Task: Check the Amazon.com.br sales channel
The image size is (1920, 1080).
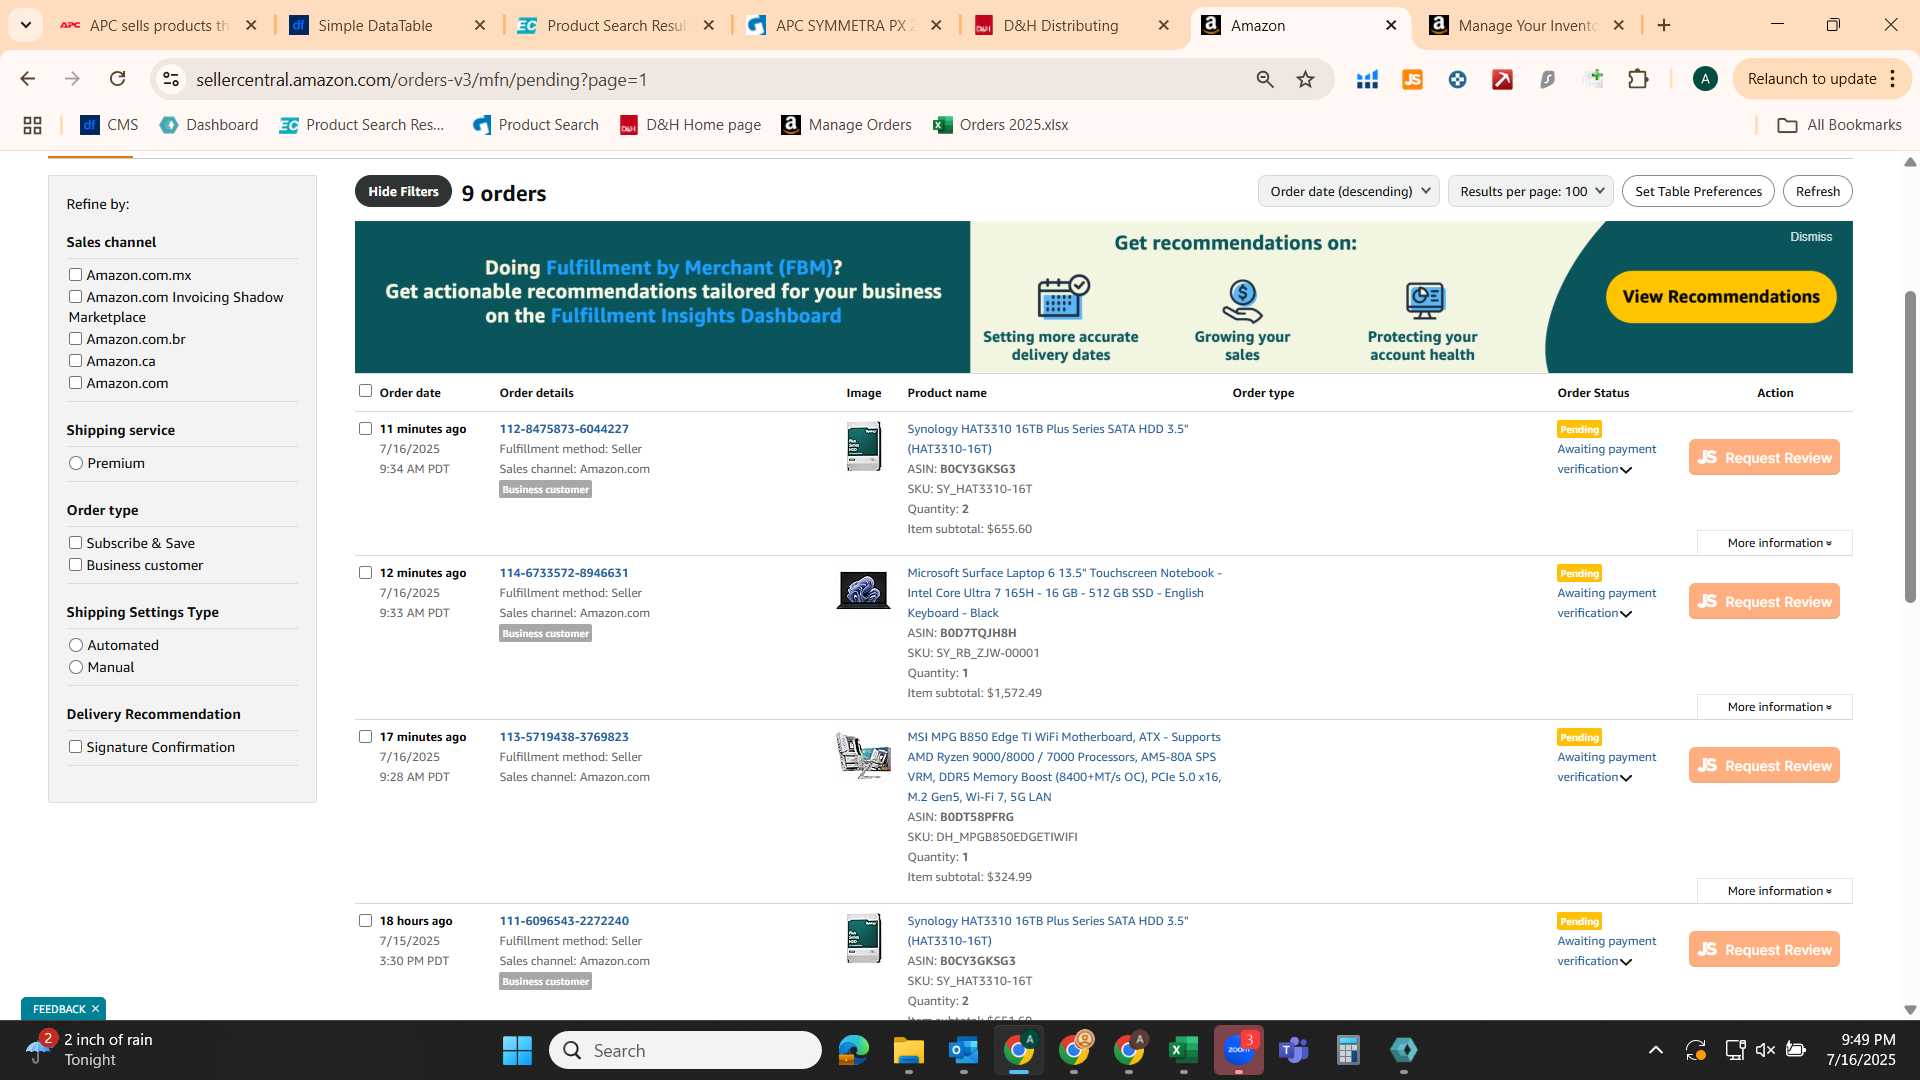Action: point(75,339)
